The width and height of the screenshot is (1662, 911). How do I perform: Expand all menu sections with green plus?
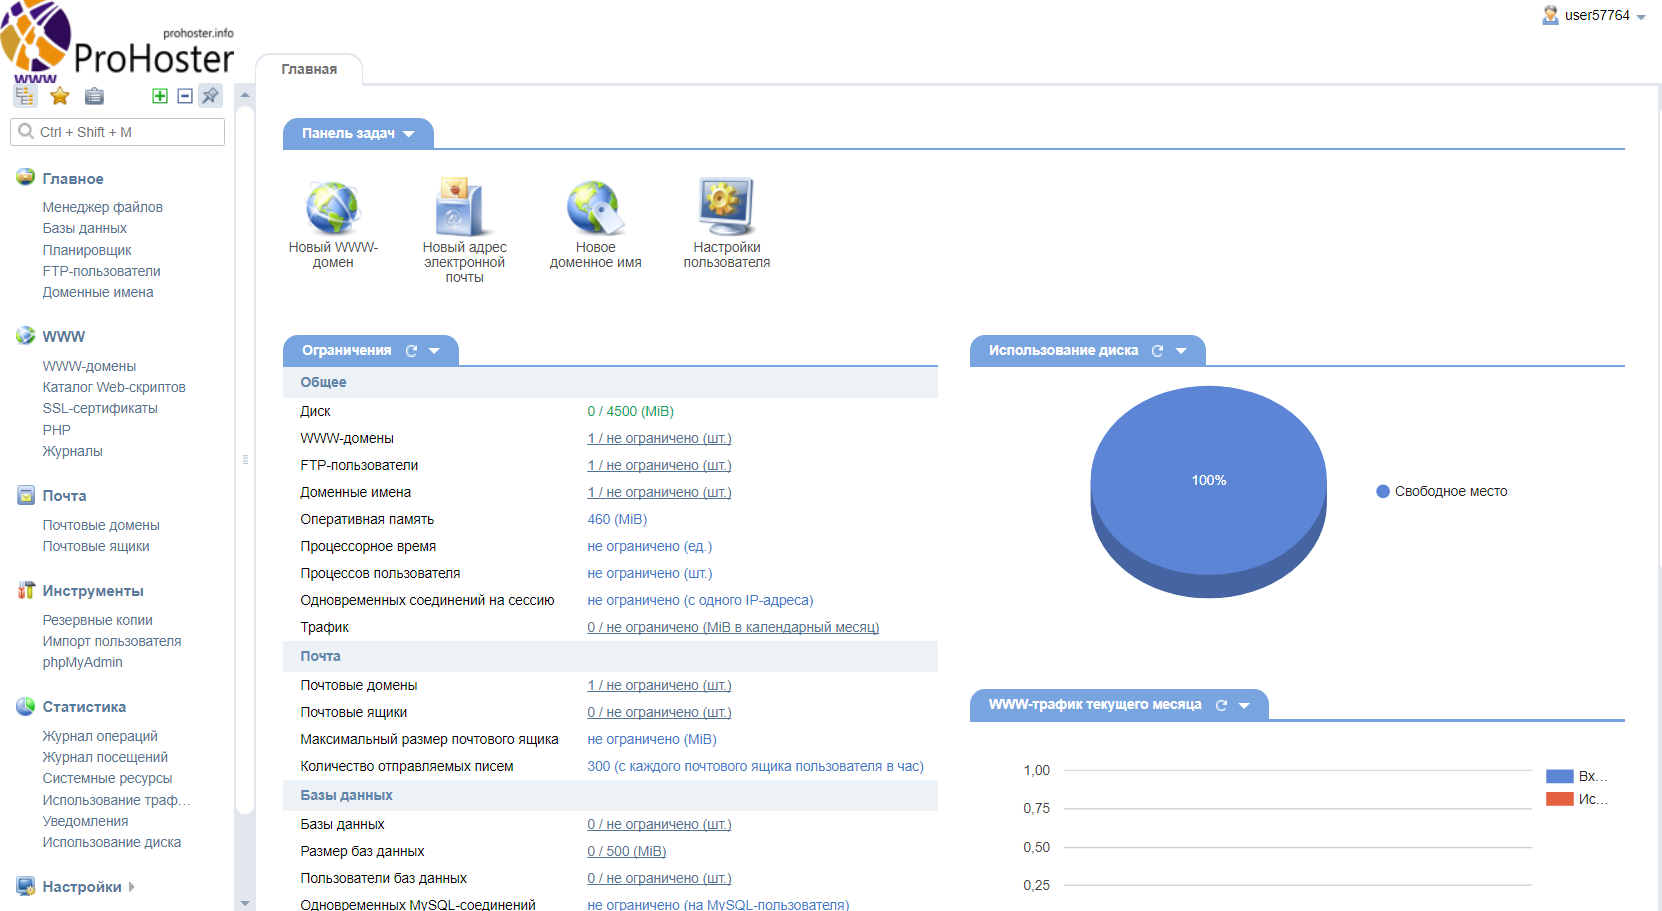point(160,96)
